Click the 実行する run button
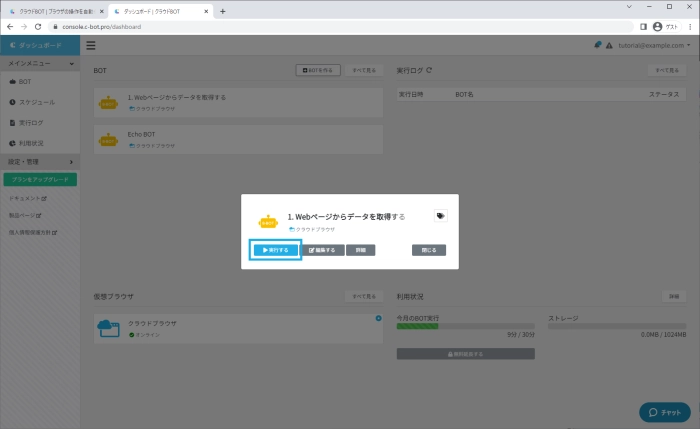 coord(275,250)
